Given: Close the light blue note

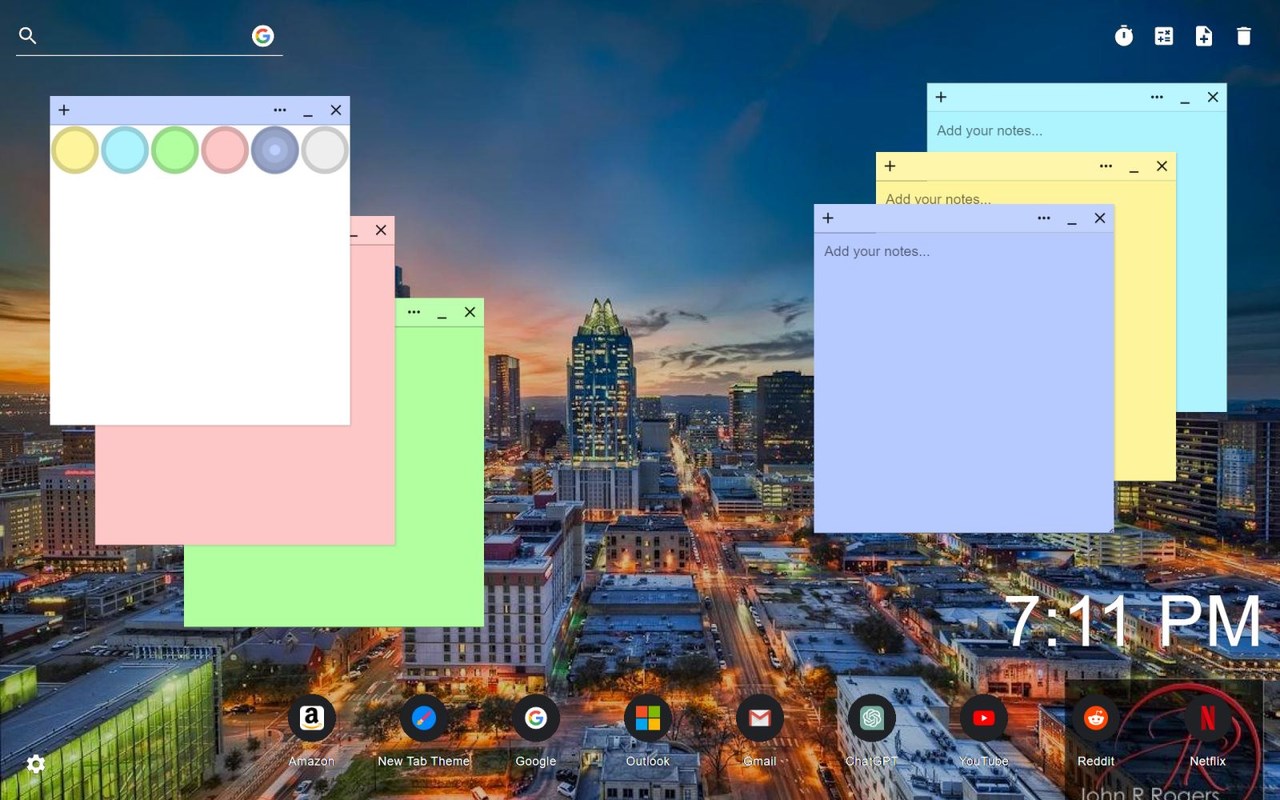Looking at the screenshot, I should point(1213,97).
